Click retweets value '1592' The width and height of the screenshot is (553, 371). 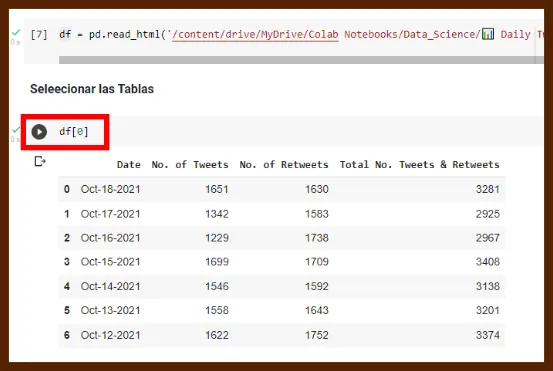(x=317, y=286)
